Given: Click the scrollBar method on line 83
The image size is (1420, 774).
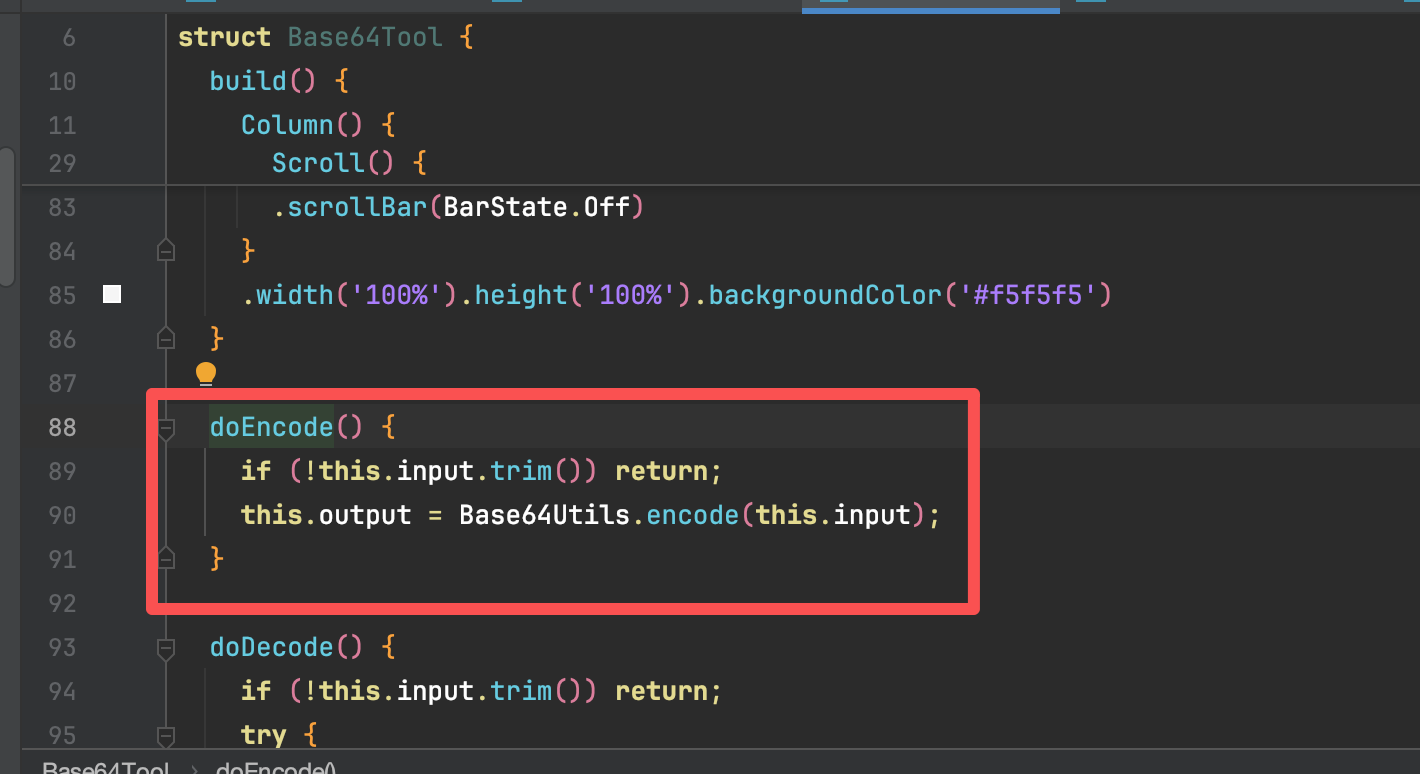Looking at the screenshot, I should tap(358, 207).
